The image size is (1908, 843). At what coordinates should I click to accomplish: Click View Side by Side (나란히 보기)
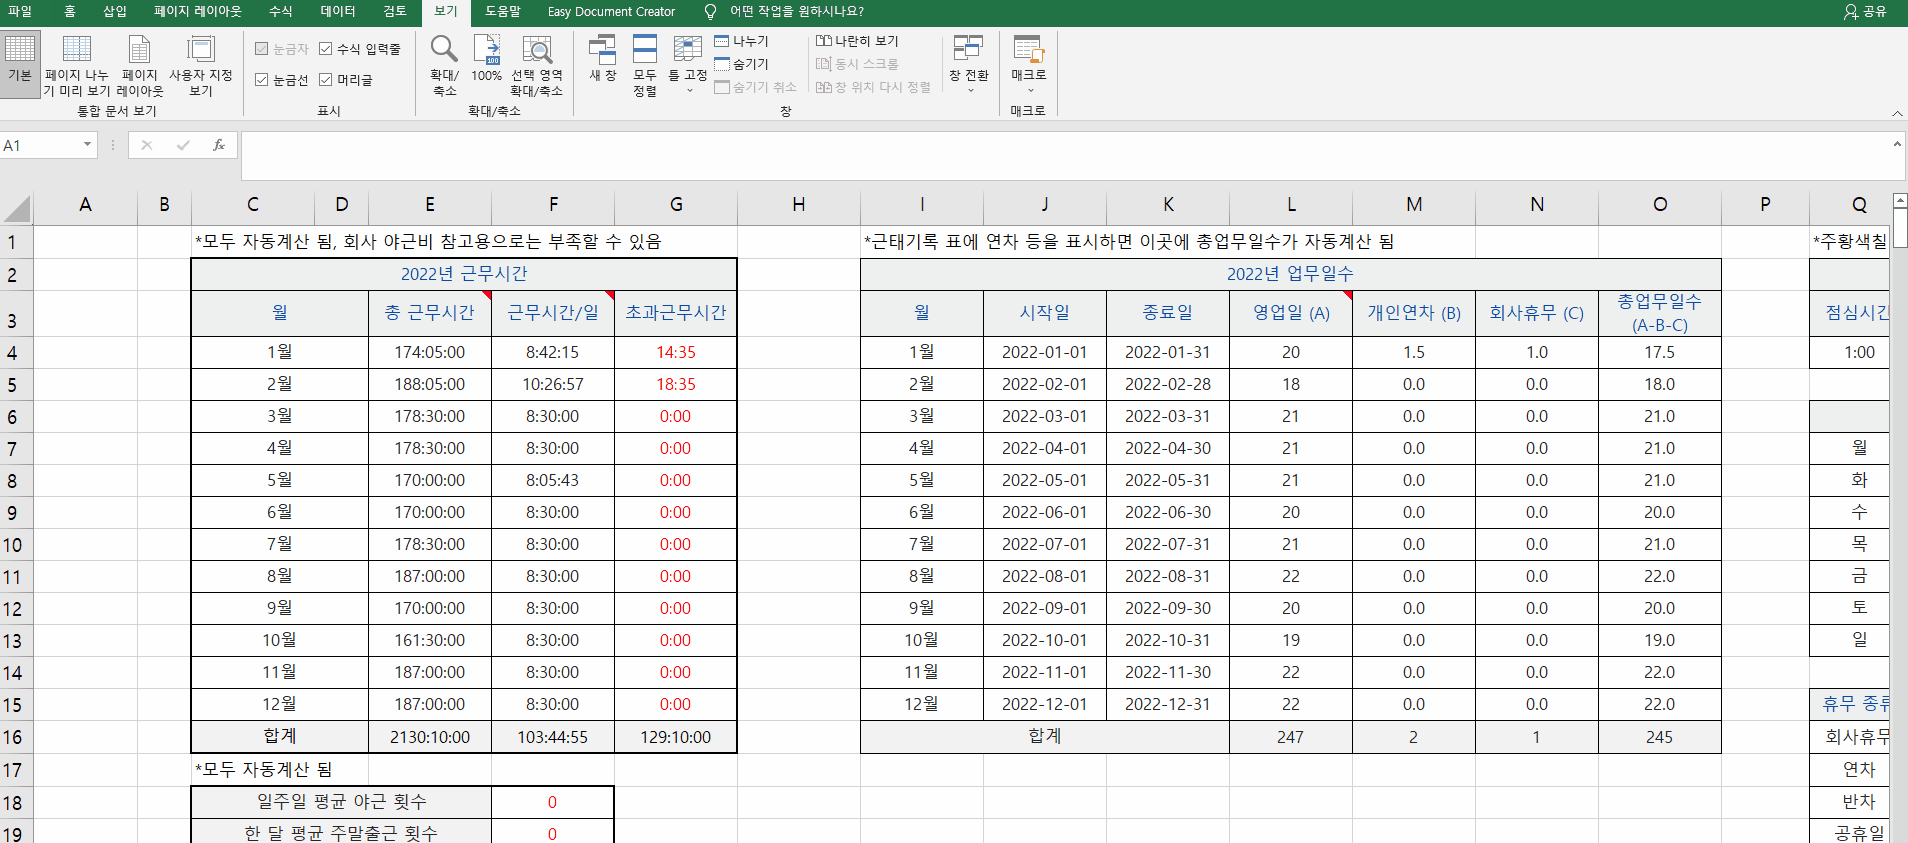pyautogui.click(x=857, y=41)
